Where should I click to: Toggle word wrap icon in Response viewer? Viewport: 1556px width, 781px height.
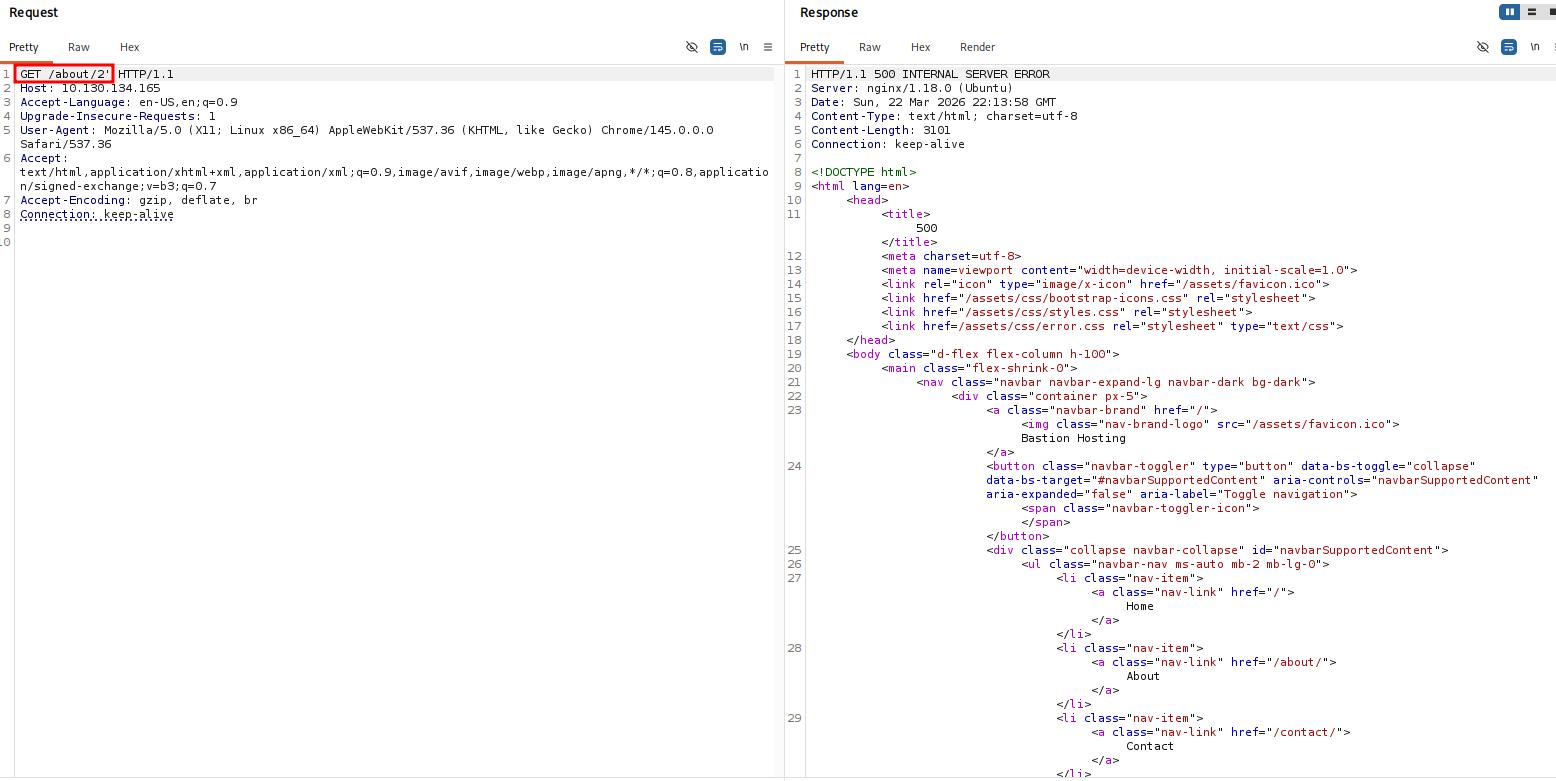tap(1509, 47)
